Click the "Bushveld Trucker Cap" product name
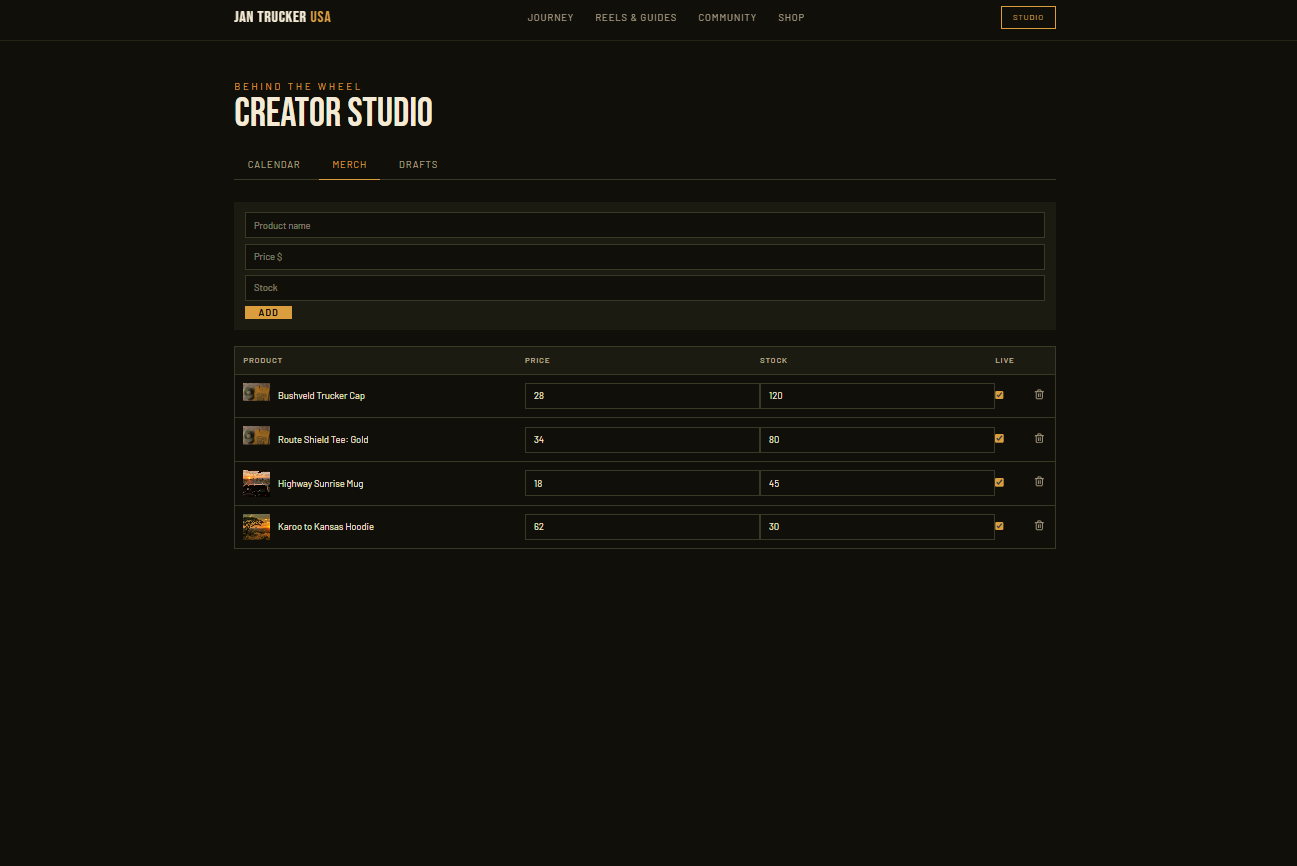This screenshot has height=866, width=1297. coord(321,396)
